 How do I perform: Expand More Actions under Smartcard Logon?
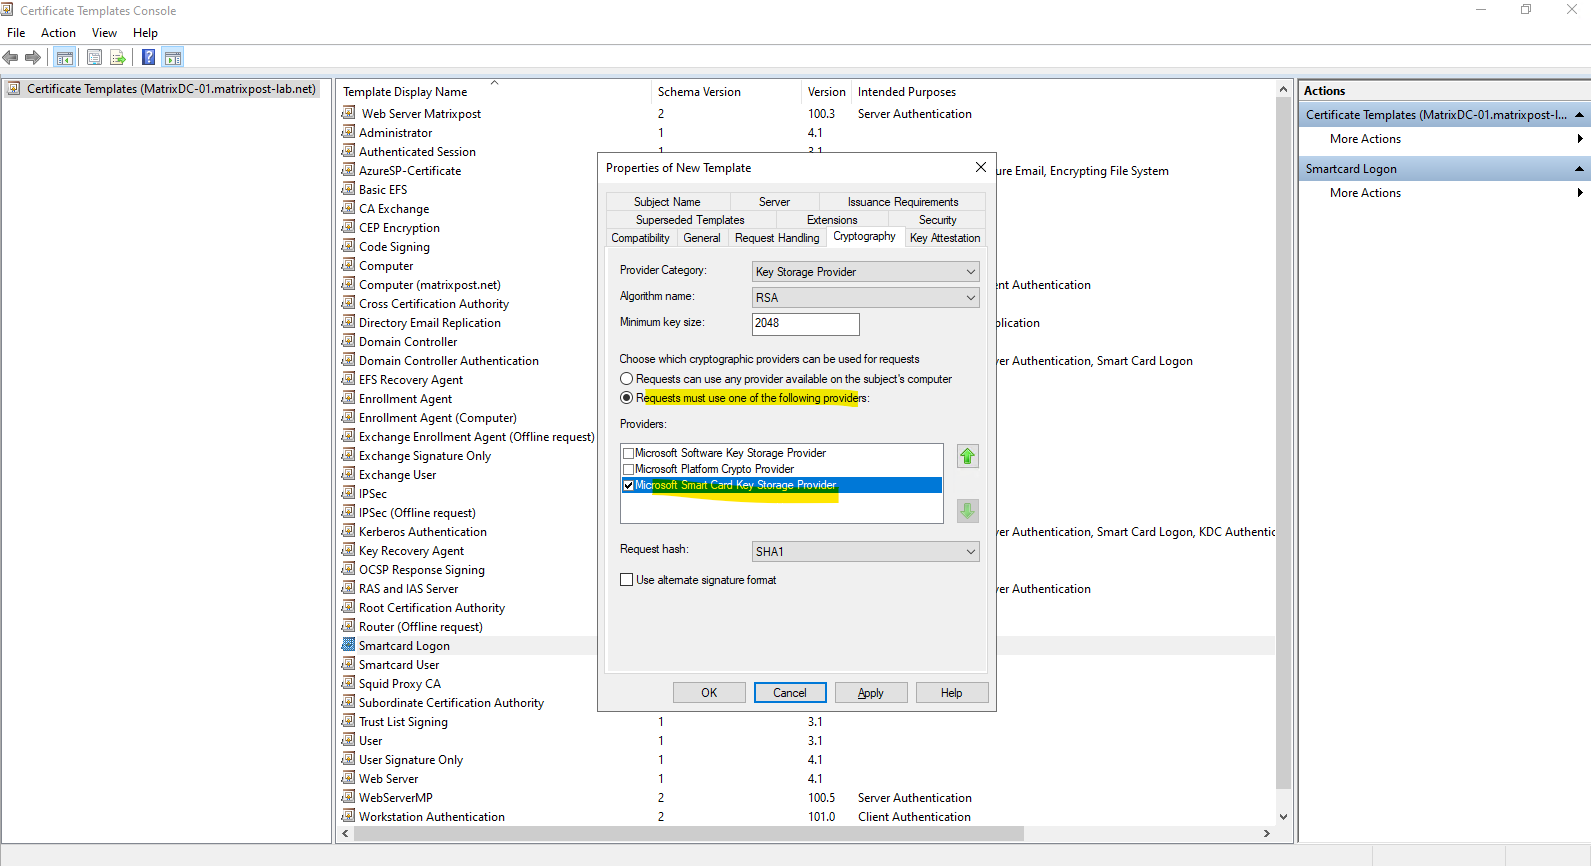(1446, 193)
